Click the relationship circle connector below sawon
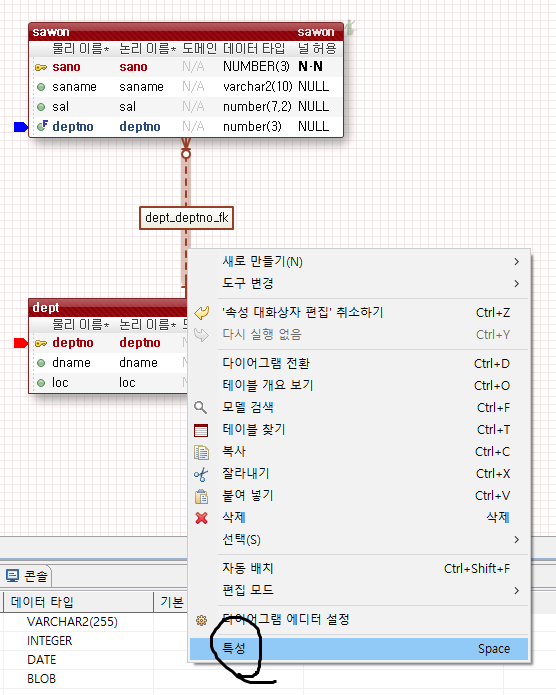This screenshot has width=556, height=695. tap(186, 154)
